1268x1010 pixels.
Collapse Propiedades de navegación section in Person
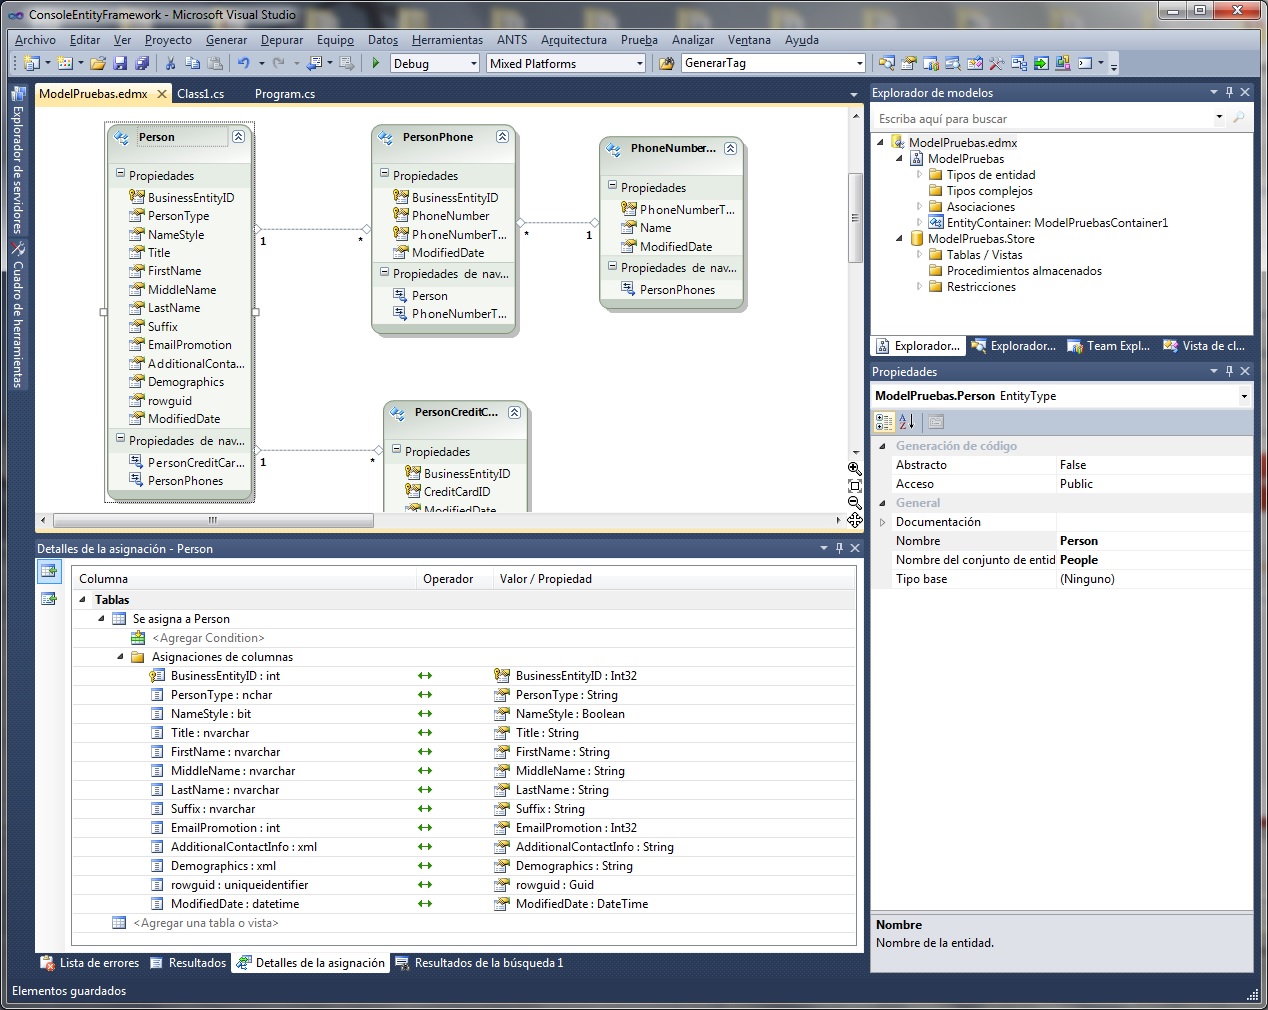click(x=120, y=439)
